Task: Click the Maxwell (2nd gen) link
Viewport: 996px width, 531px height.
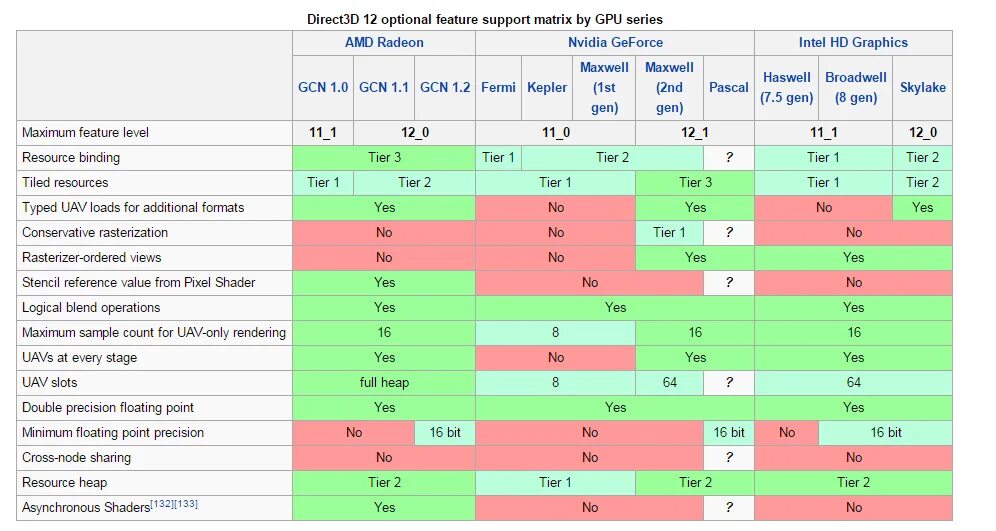Action: pos(669,88)
